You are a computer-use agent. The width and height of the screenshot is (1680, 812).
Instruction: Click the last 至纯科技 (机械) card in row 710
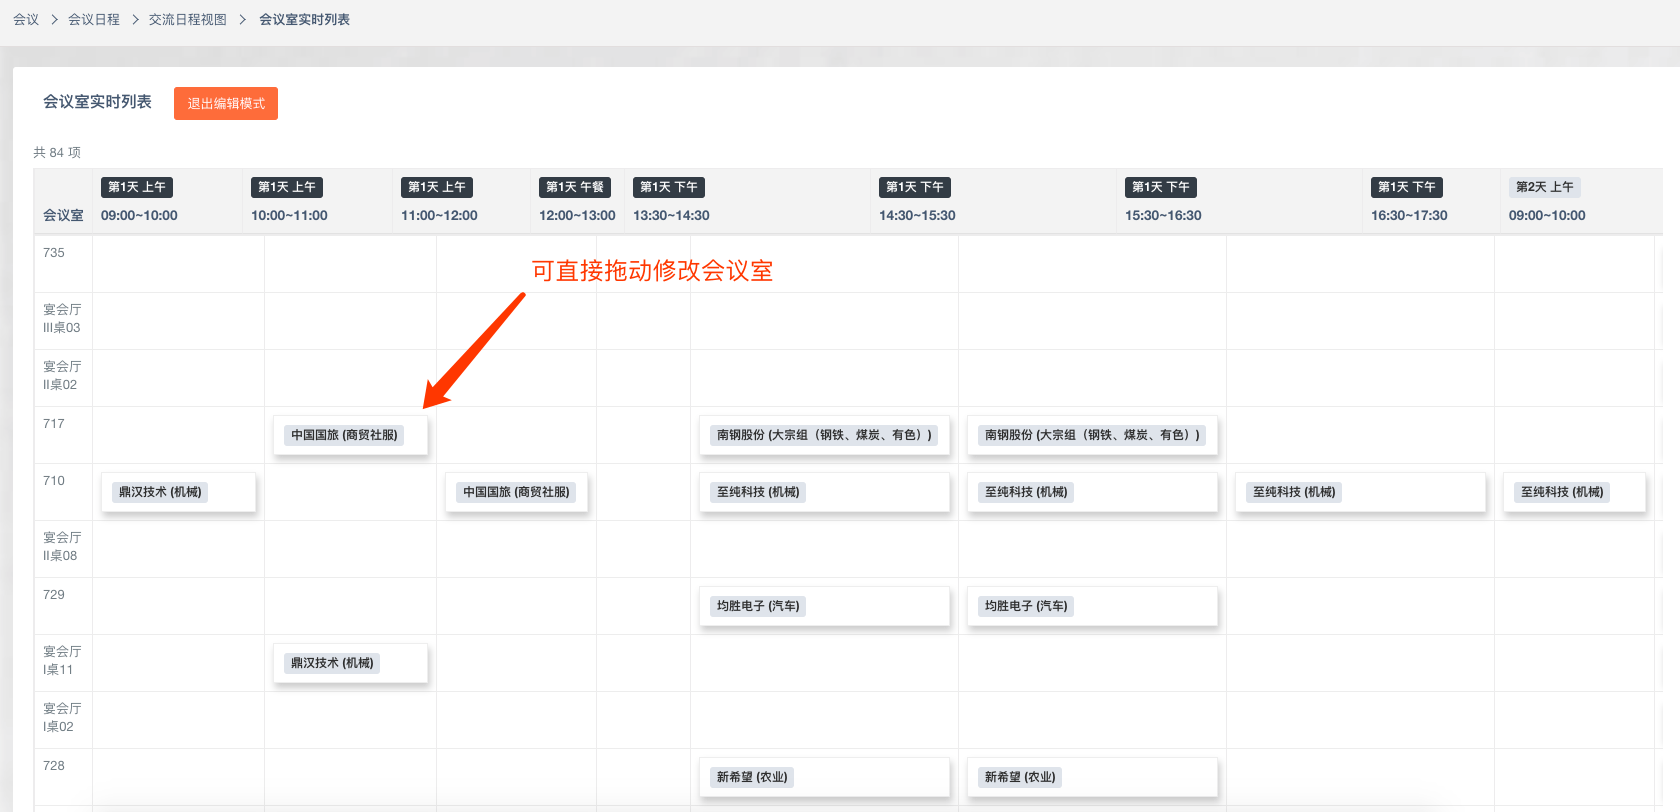coord(1574,492)
